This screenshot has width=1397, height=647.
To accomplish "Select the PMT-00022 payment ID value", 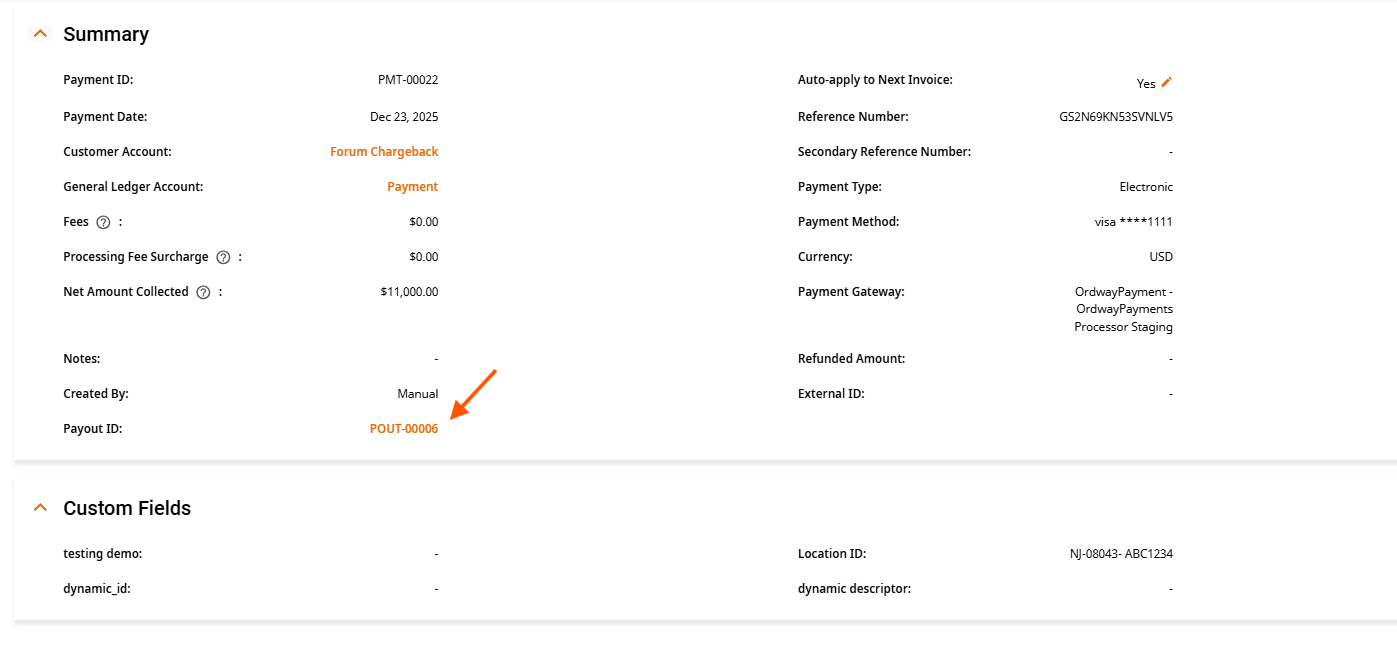I will click(x=408, y=80).
